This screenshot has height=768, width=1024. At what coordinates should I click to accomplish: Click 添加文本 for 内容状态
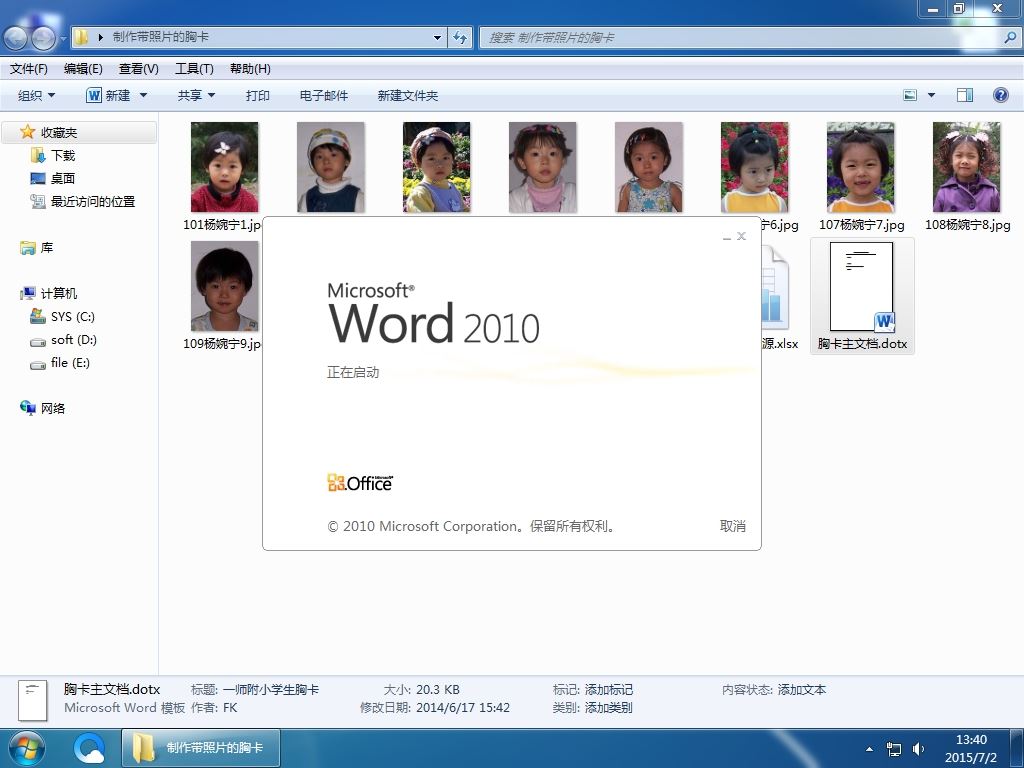802,690
